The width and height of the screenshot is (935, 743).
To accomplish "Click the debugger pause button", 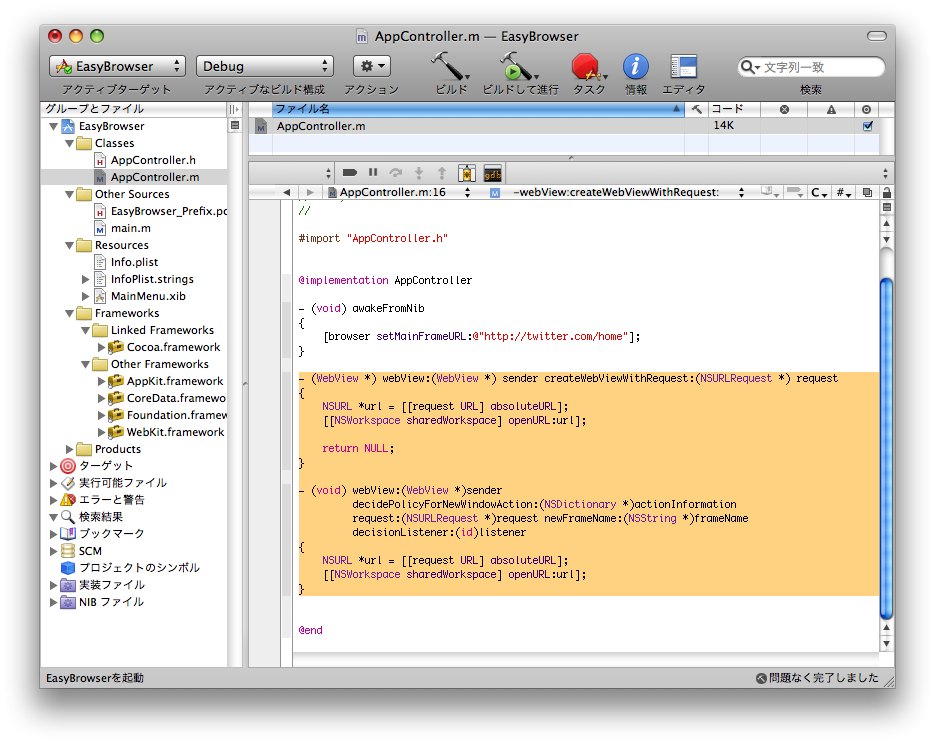I will coord(373,172).
